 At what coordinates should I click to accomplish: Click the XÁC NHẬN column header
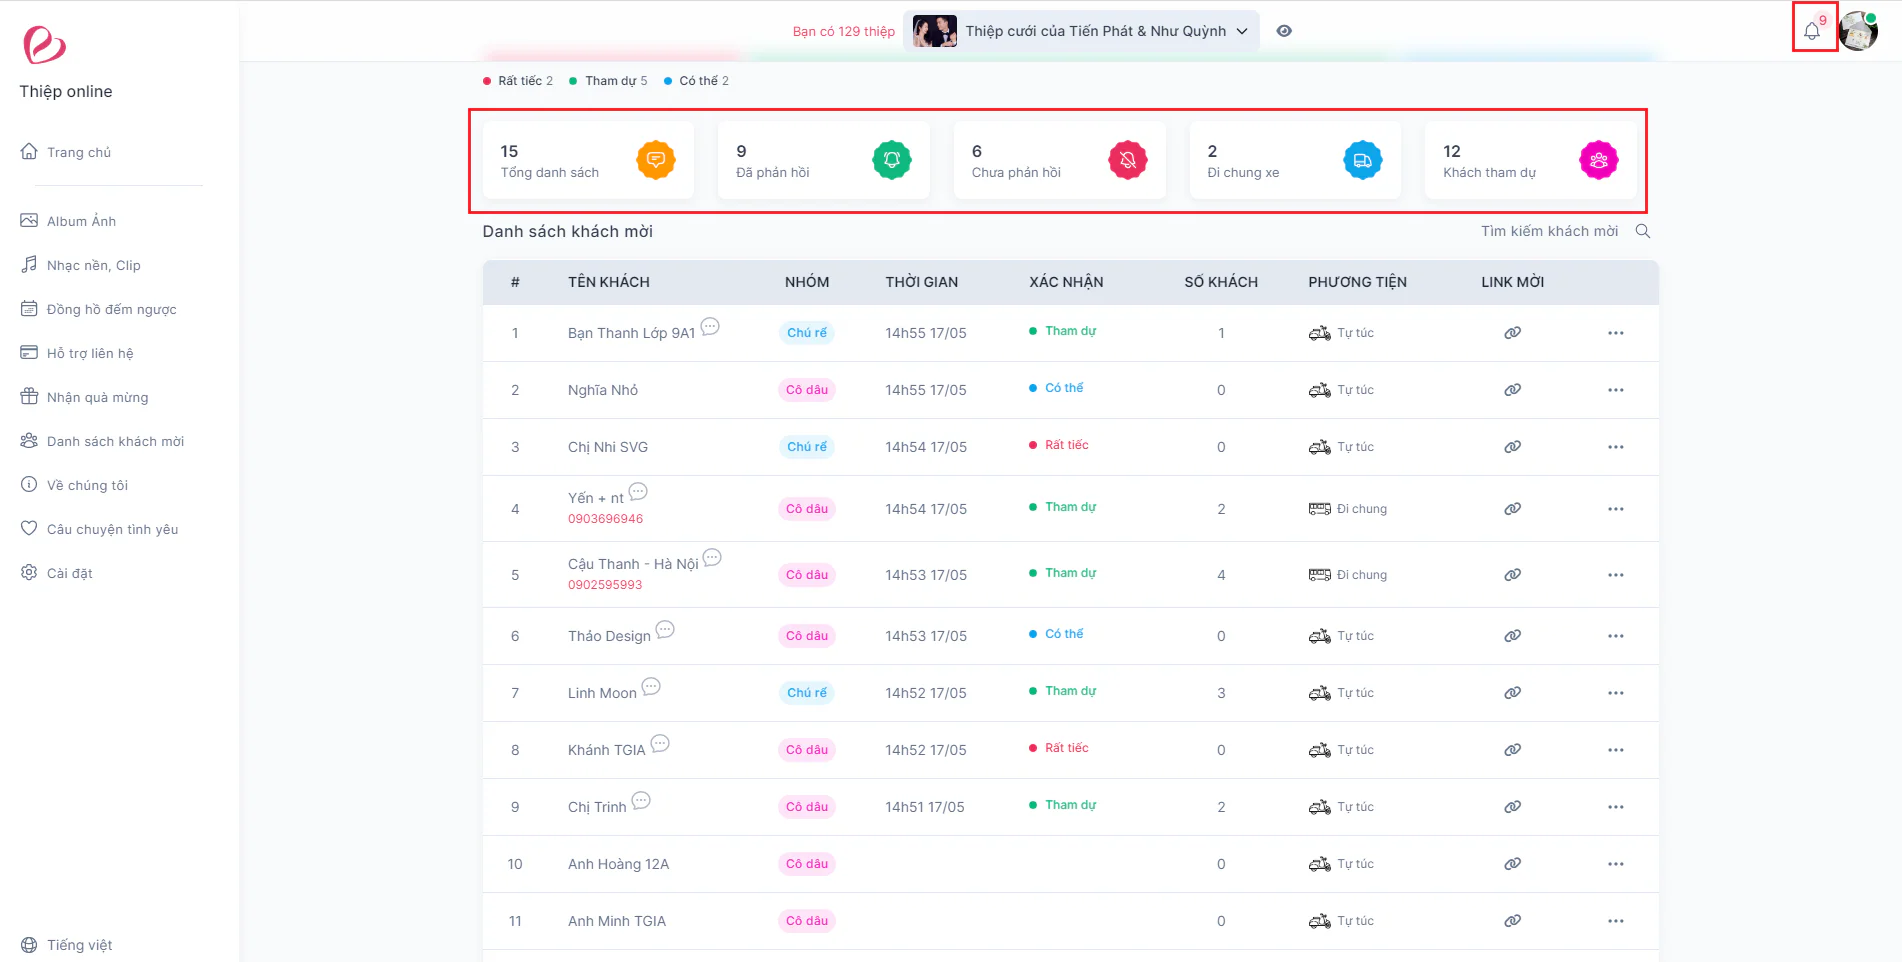coord(1067,282)
